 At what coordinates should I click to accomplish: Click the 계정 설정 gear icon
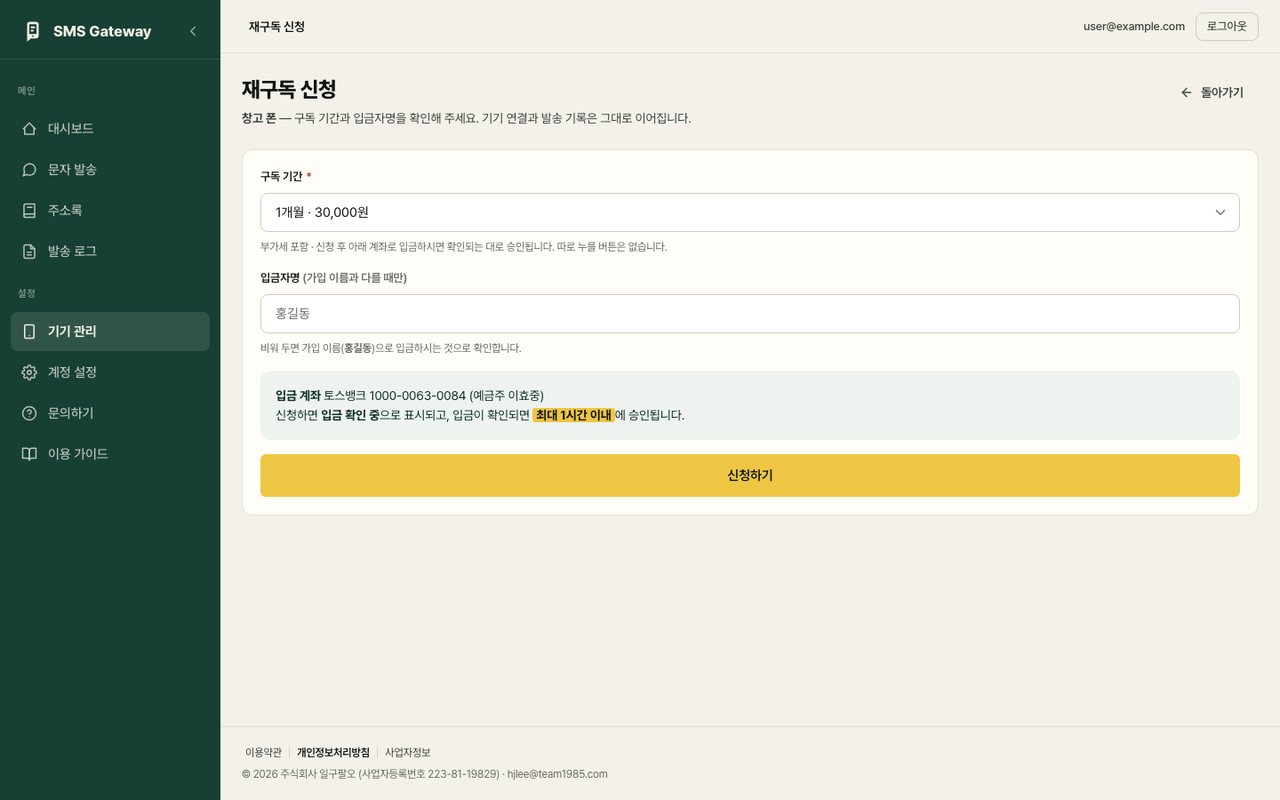click(29, 372)
